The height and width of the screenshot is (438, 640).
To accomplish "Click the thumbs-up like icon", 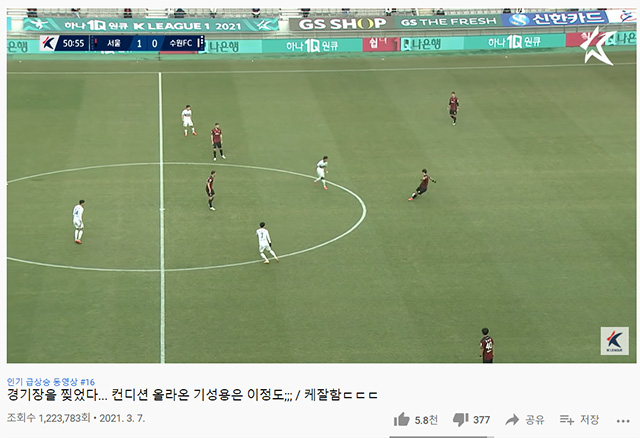I will coord(401,419).
